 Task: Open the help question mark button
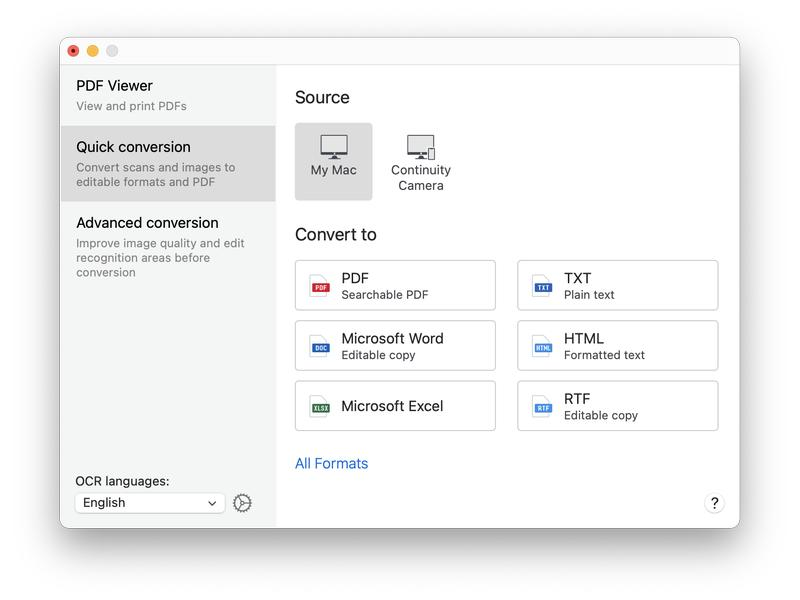tap(714, 503)
